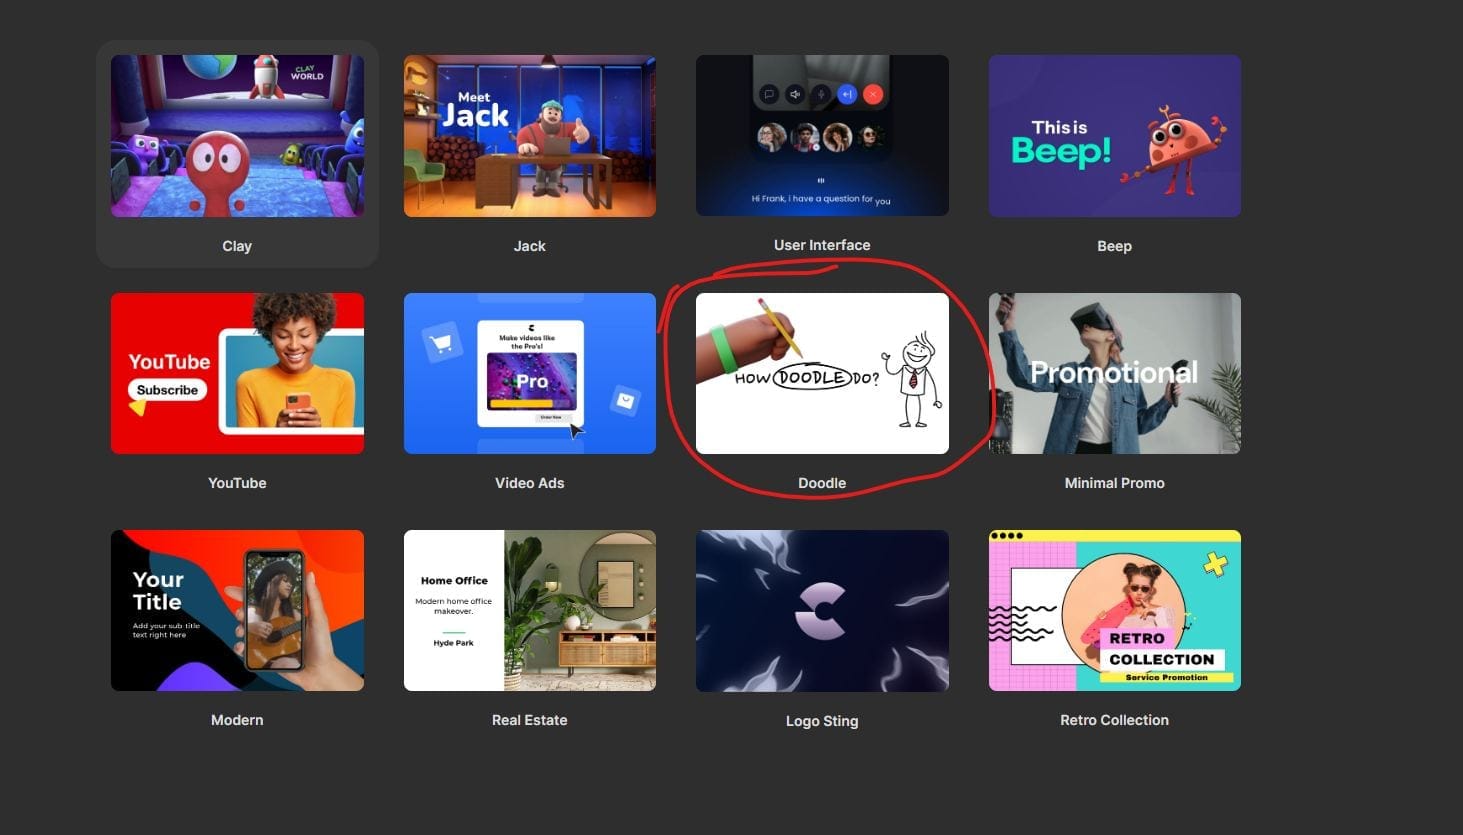The width and height of the screenshot is (1463, 835).
Task: Click the "Minimal Promo" caption text
Action: point(1114,483)
